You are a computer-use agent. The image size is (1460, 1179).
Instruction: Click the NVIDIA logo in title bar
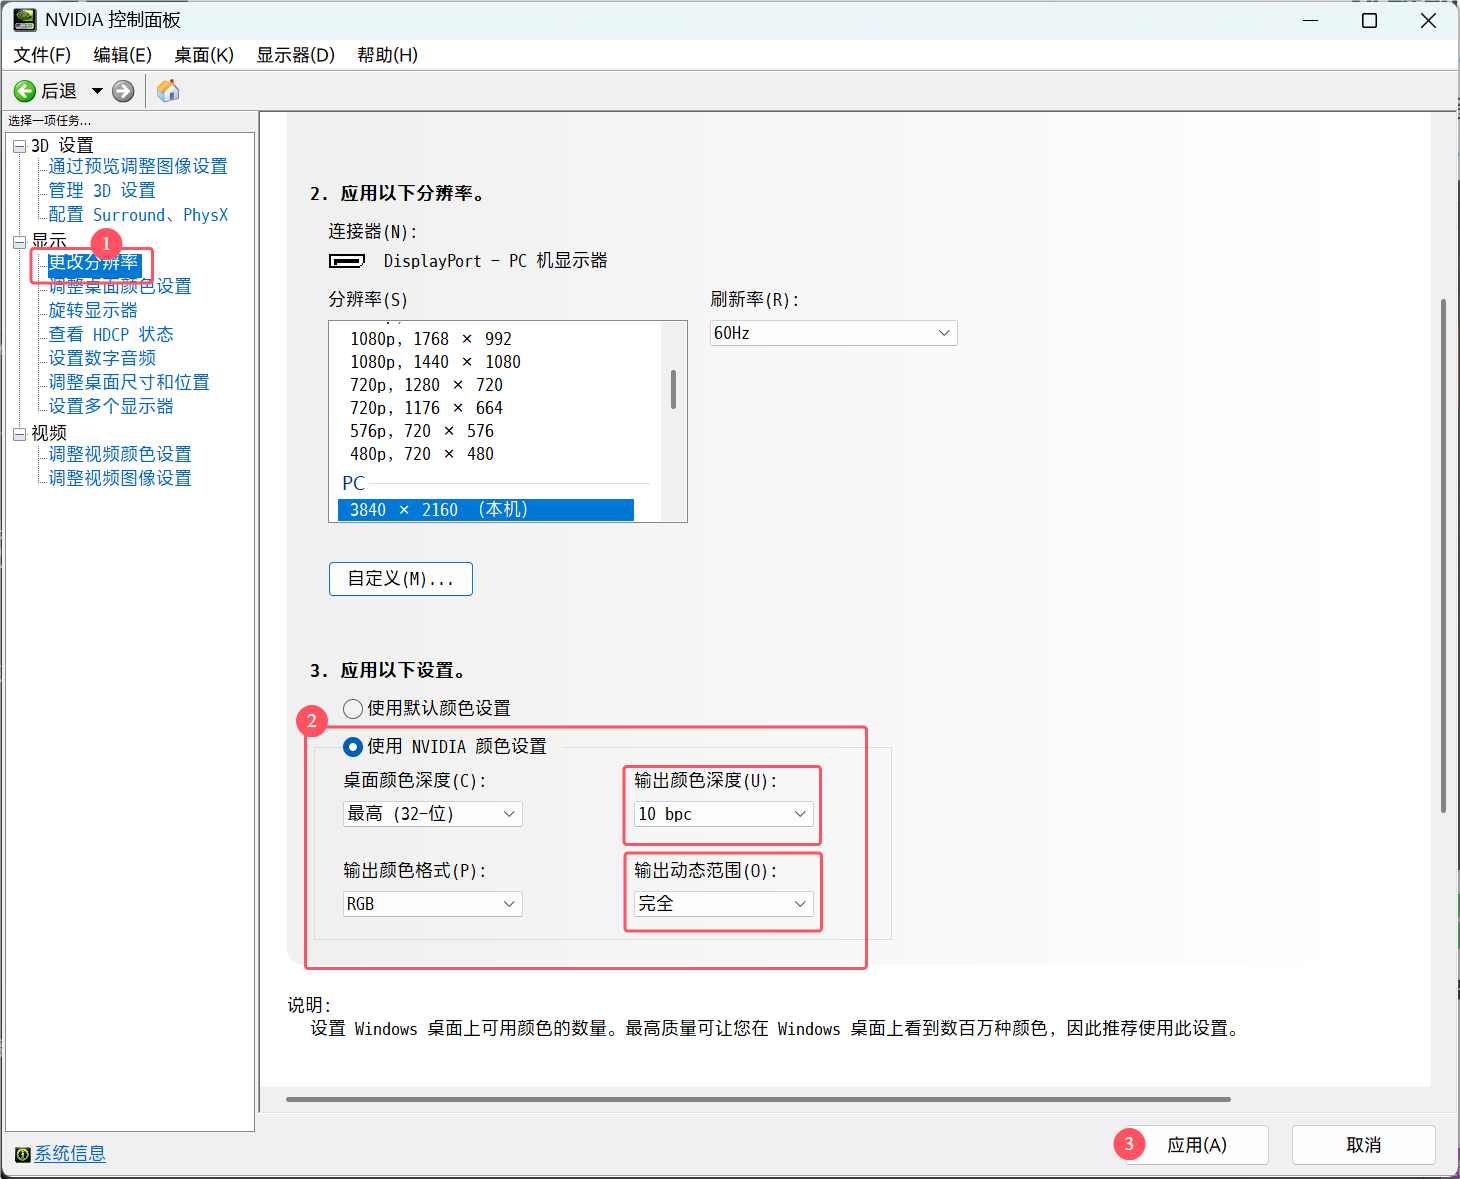[x=24, y=20]
